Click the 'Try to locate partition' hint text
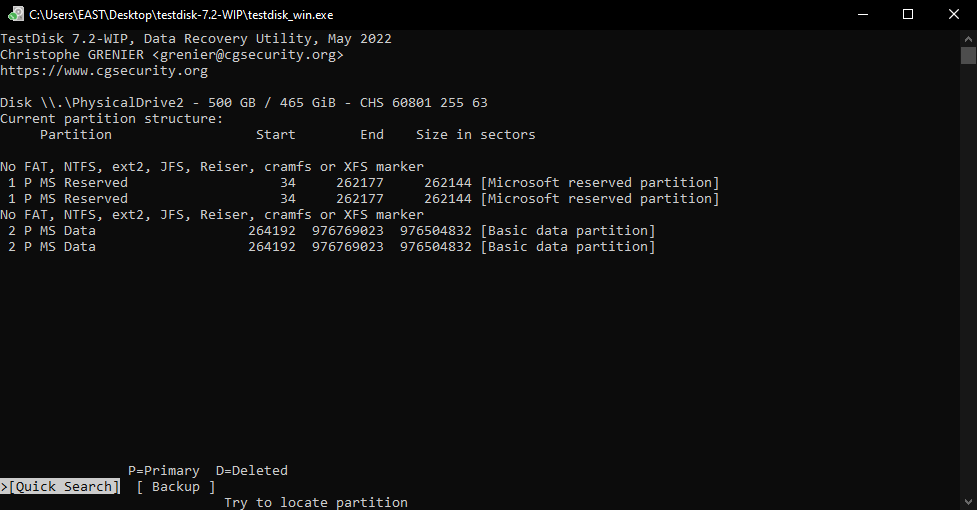This screenshot has width=977, height=510. pyautogui.click(x=316, y=502)
